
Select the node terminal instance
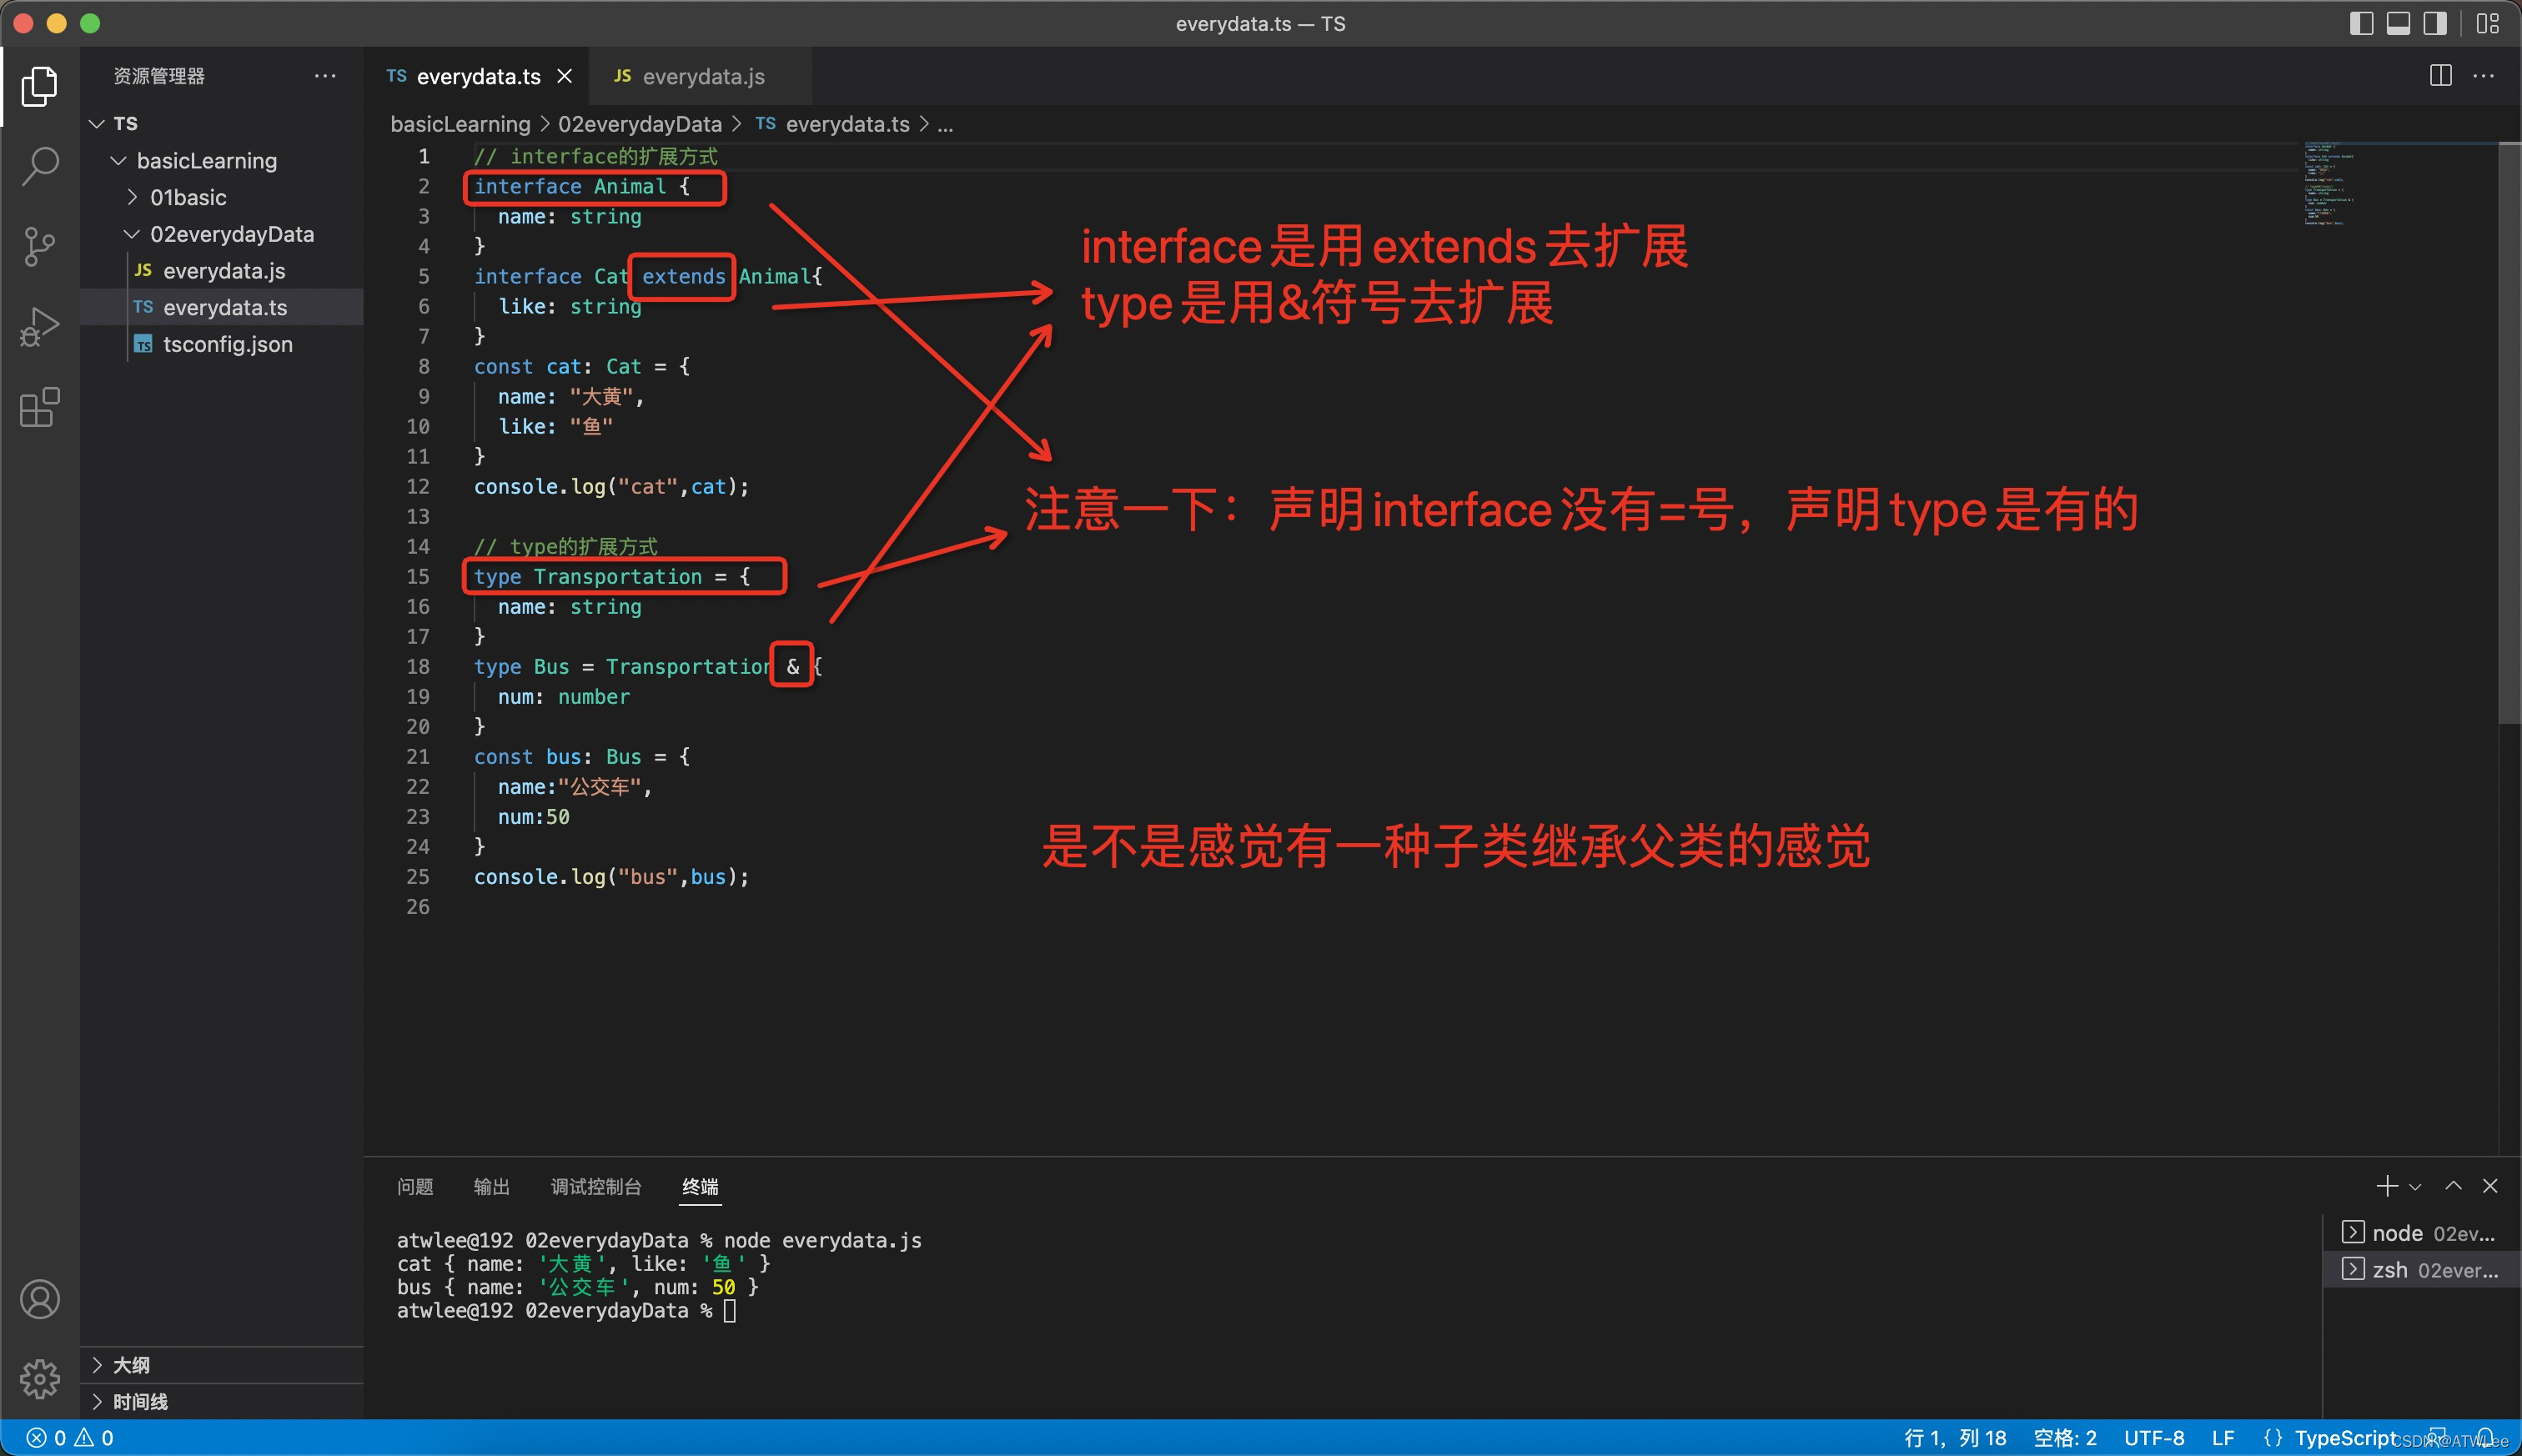[2420, 1233]
